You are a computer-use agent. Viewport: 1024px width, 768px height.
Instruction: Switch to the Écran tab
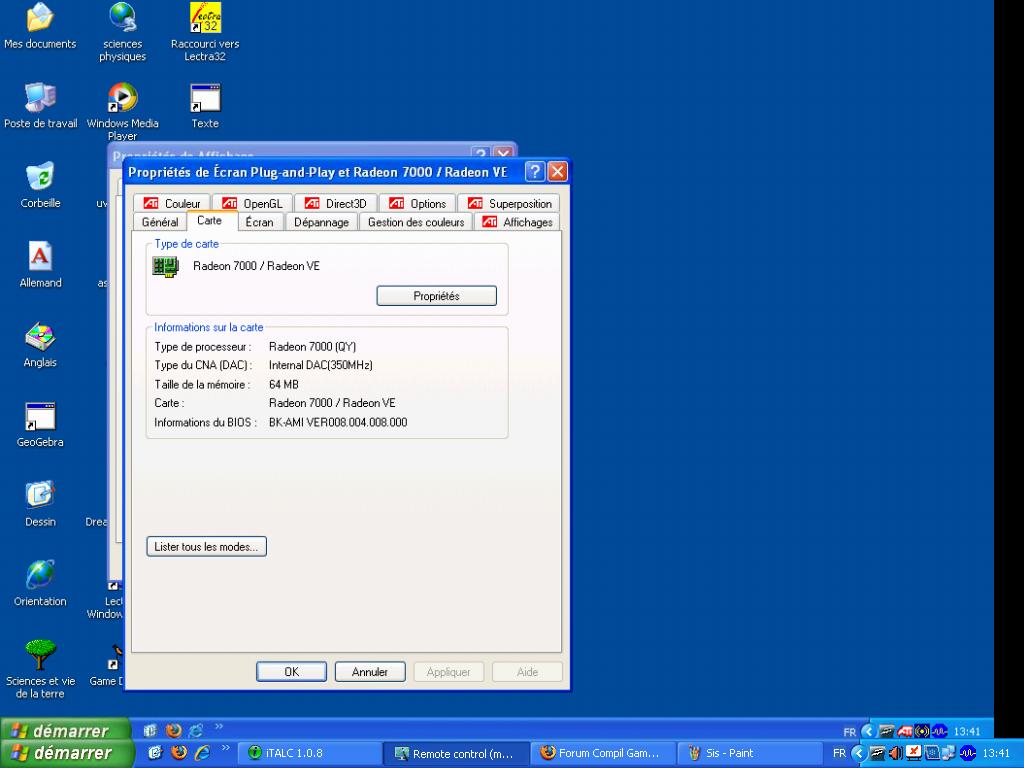260,222
